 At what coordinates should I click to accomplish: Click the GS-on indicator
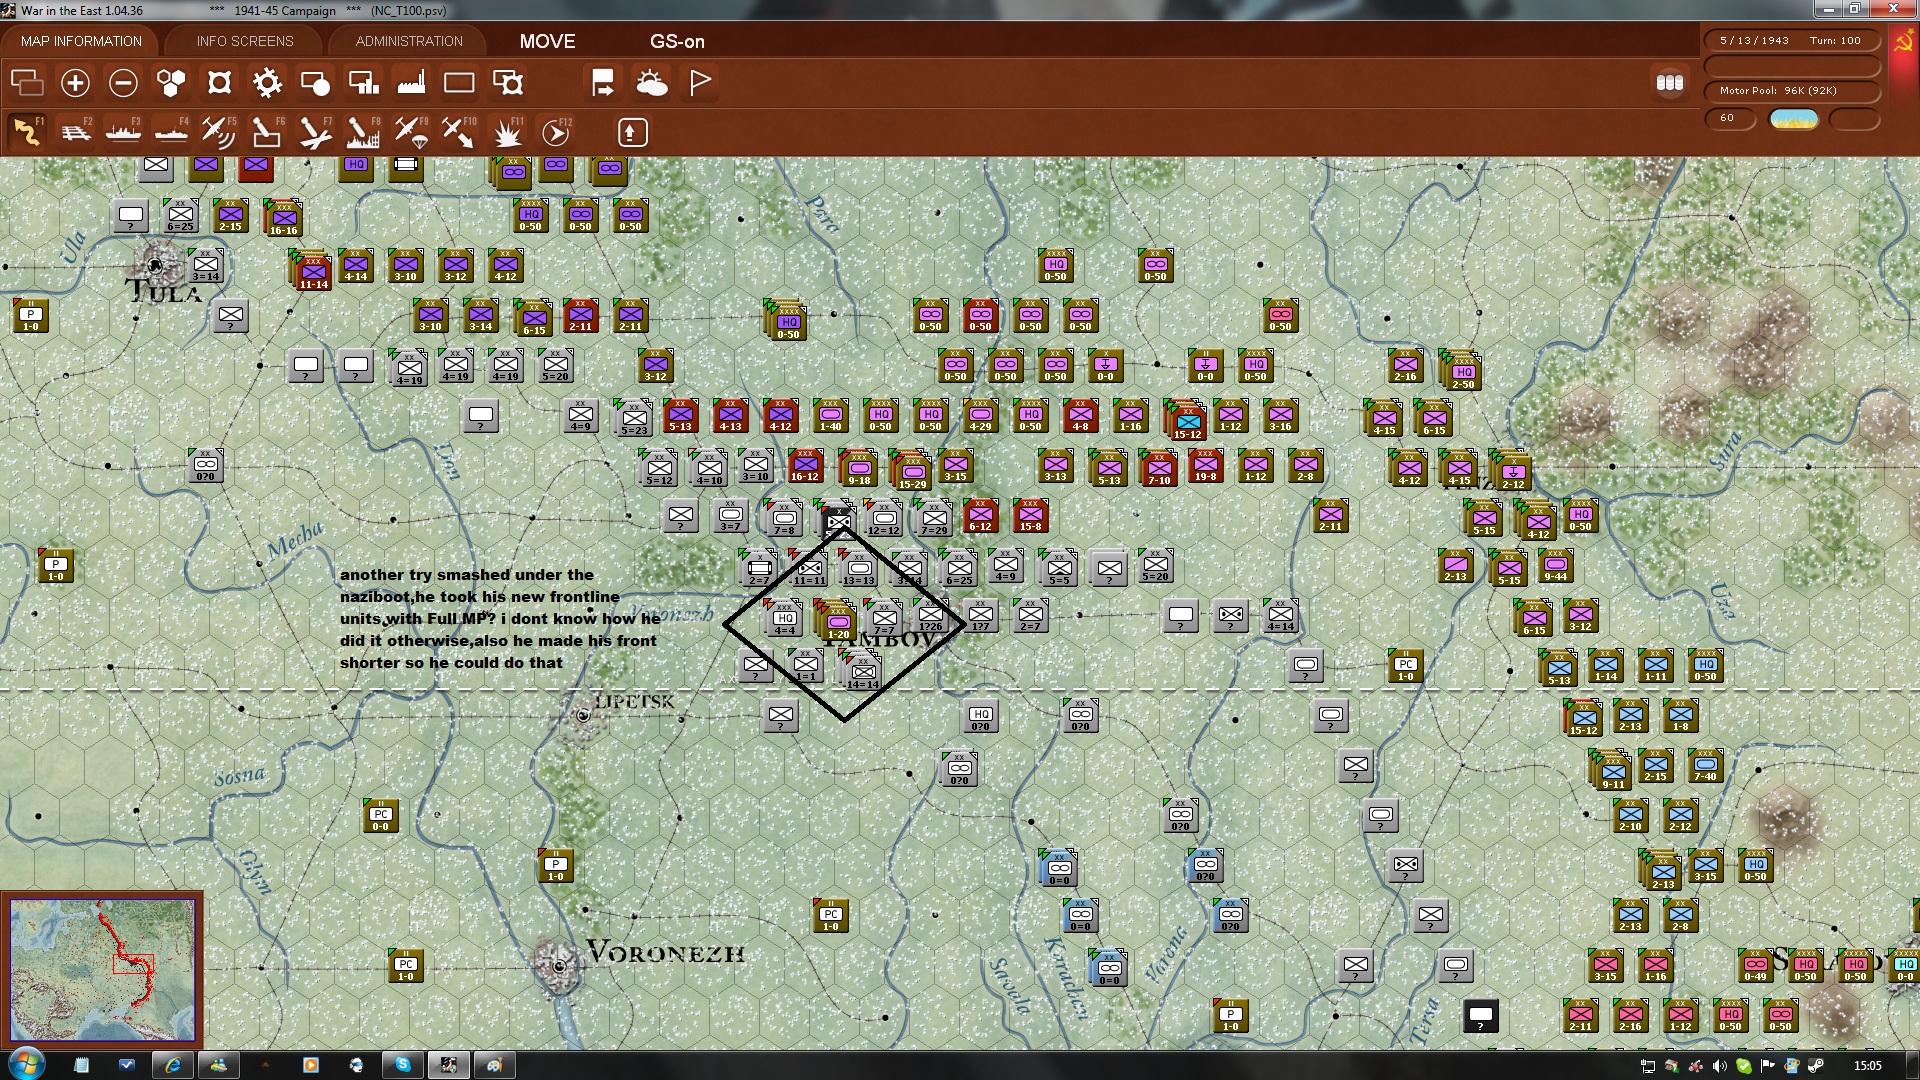click(677, 41)
